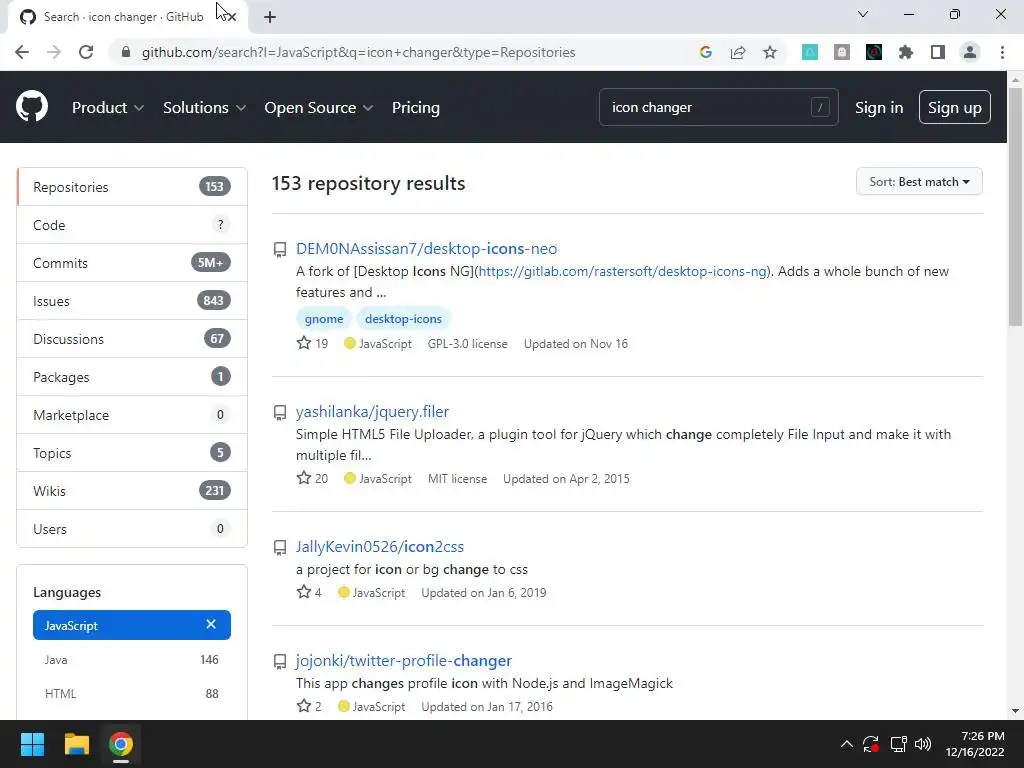
Task: Open File Explorer from taskbar
Action: click(x=76, y=744)
